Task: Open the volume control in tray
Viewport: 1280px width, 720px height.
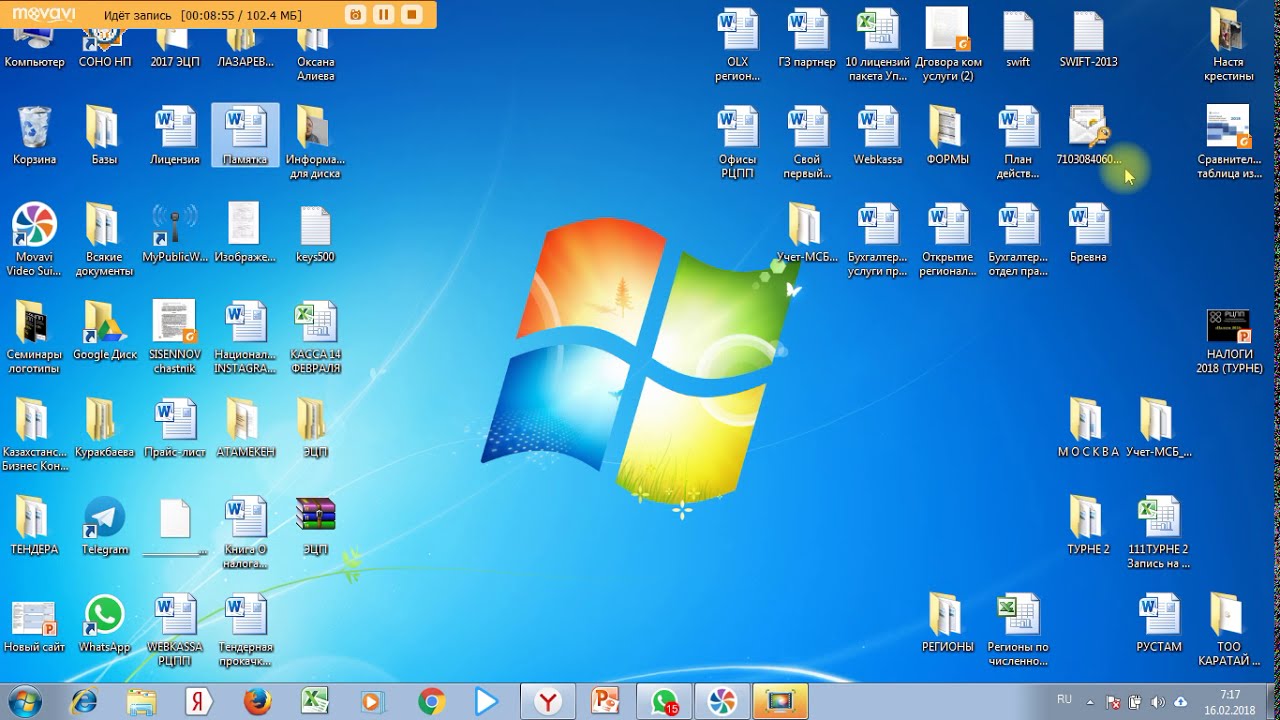Action: (1158, 701)
